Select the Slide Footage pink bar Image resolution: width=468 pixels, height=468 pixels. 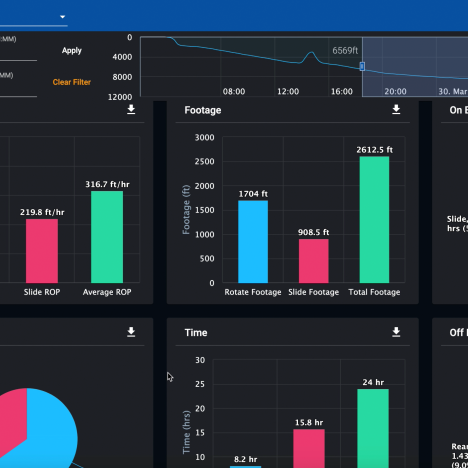(314, 261)
